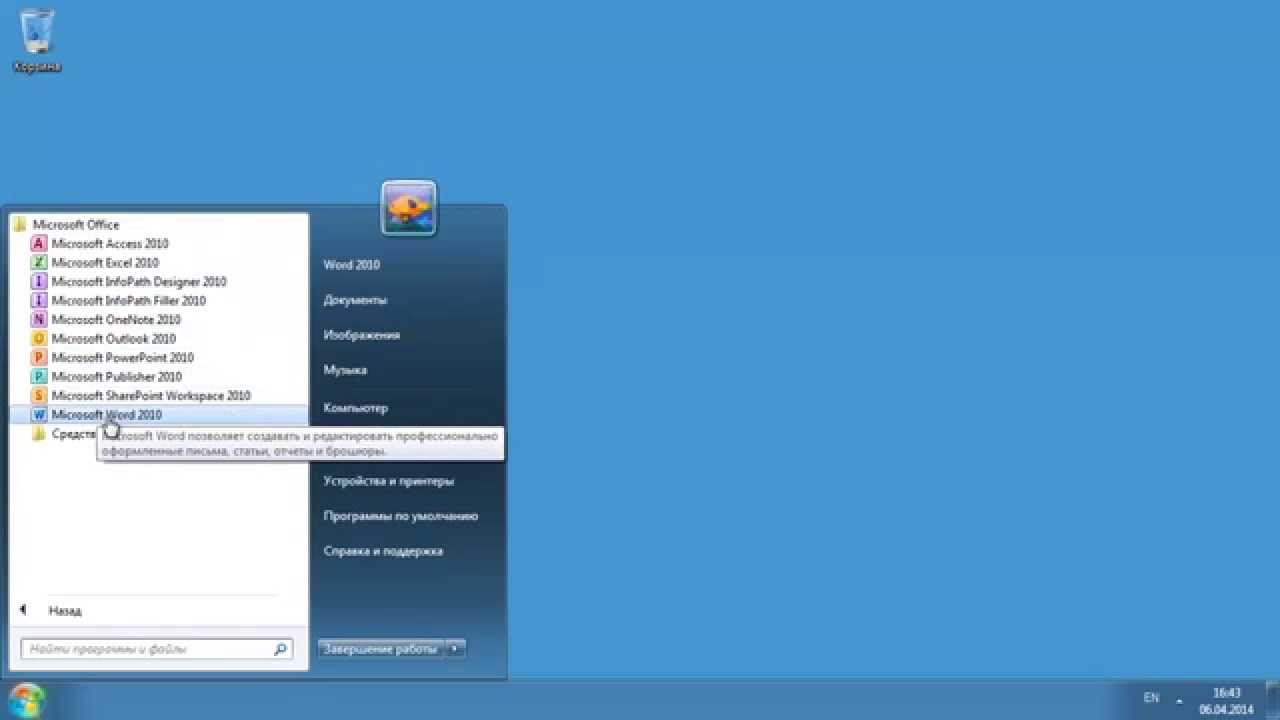Click the Microsoft Outlook 2010 icon
Screen dimensions: 1280x720
(x=39, y=338)
